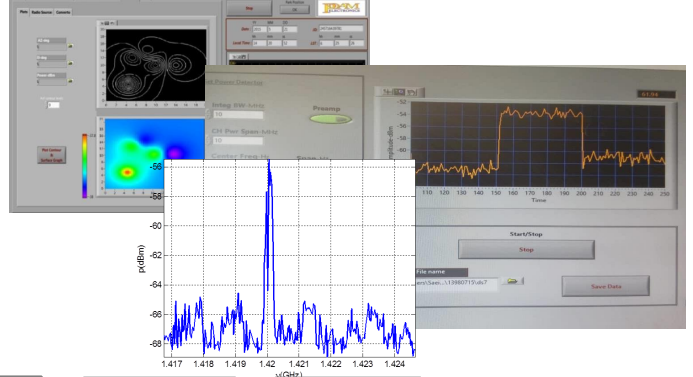Click the 61.94 numeric indicator
693x377 pixels.
click(656, 94)
